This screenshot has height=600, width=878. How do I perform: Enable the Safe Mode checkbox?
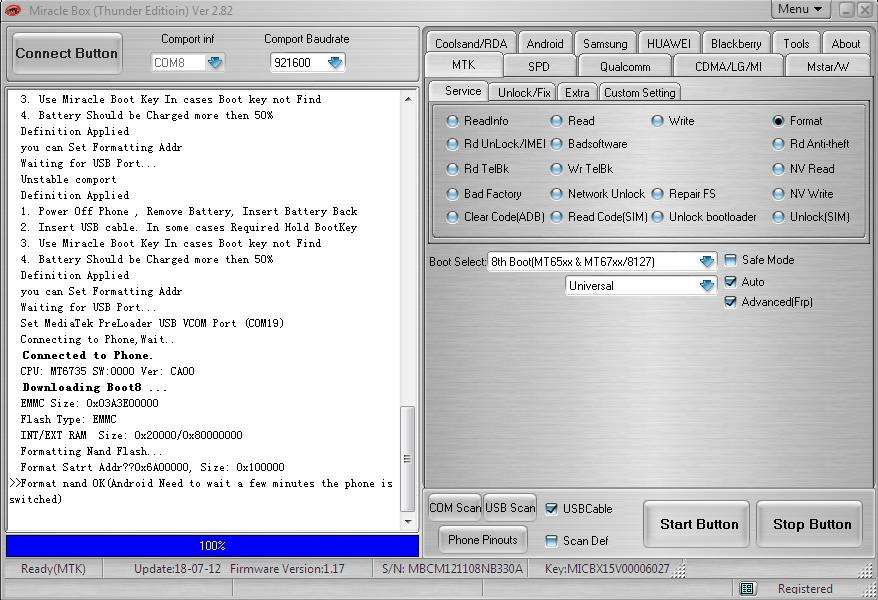point(730,260)
